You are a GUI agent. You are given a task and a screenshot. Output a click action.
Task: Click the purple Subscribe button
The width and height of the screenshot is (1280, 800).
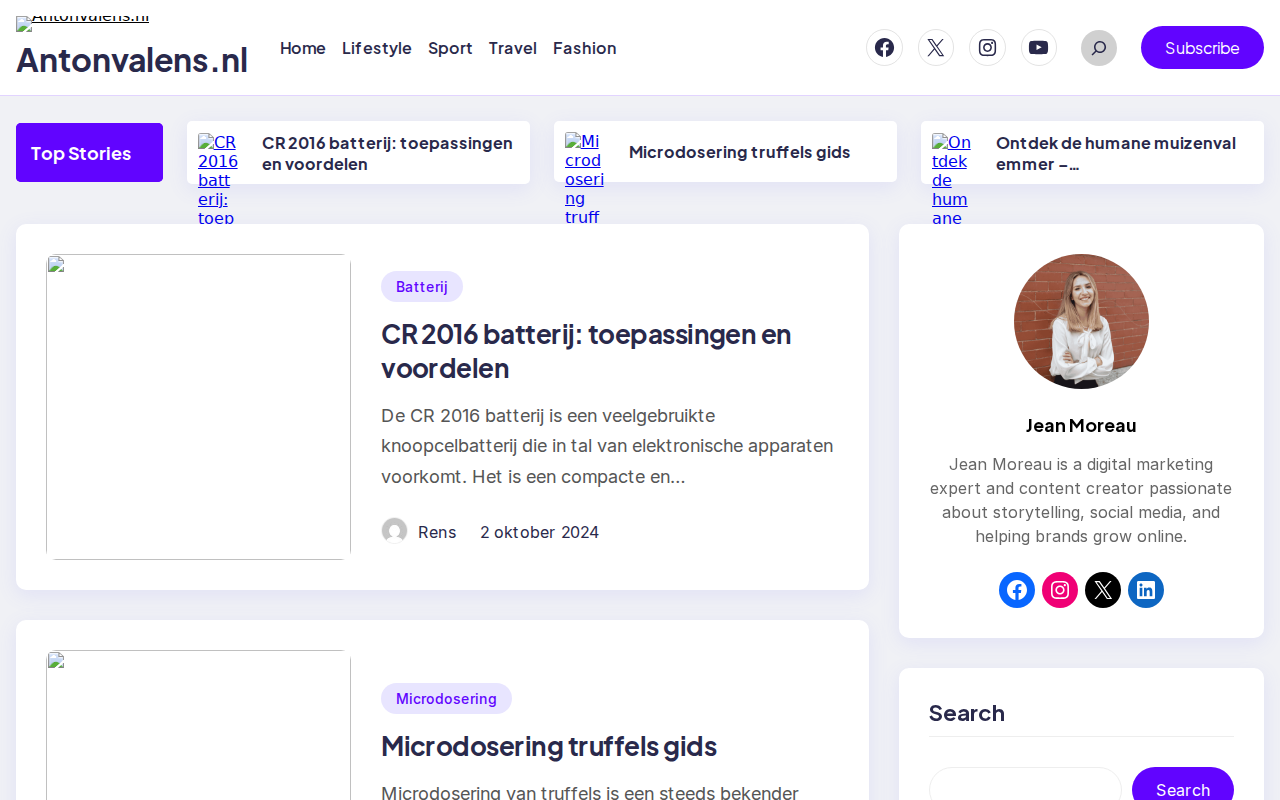pyautogui.click(x=1202, y=48)
